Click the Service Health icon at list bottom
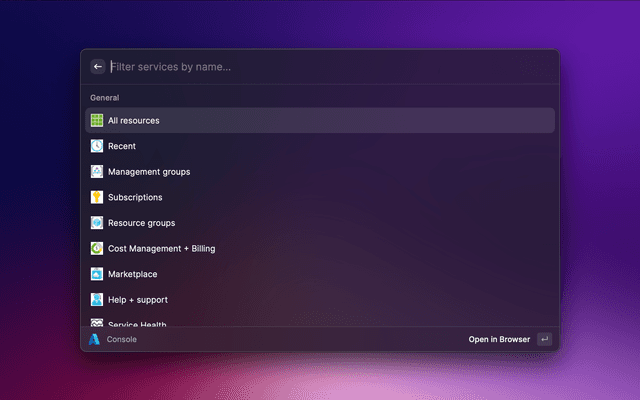The height and width of the screenshot is (400, 640). pyautogui.click(x=97, y=323)
